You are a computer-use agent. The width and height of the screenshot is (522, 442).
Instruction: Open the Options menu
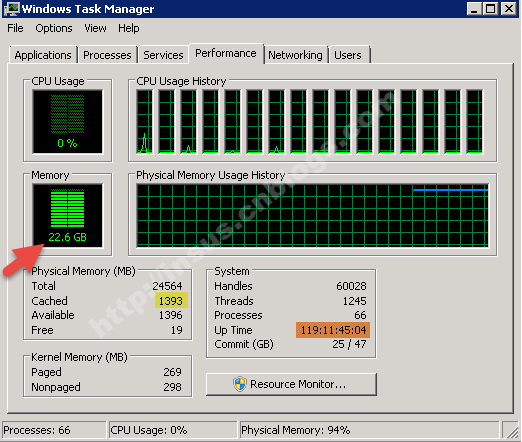(54, 28)
